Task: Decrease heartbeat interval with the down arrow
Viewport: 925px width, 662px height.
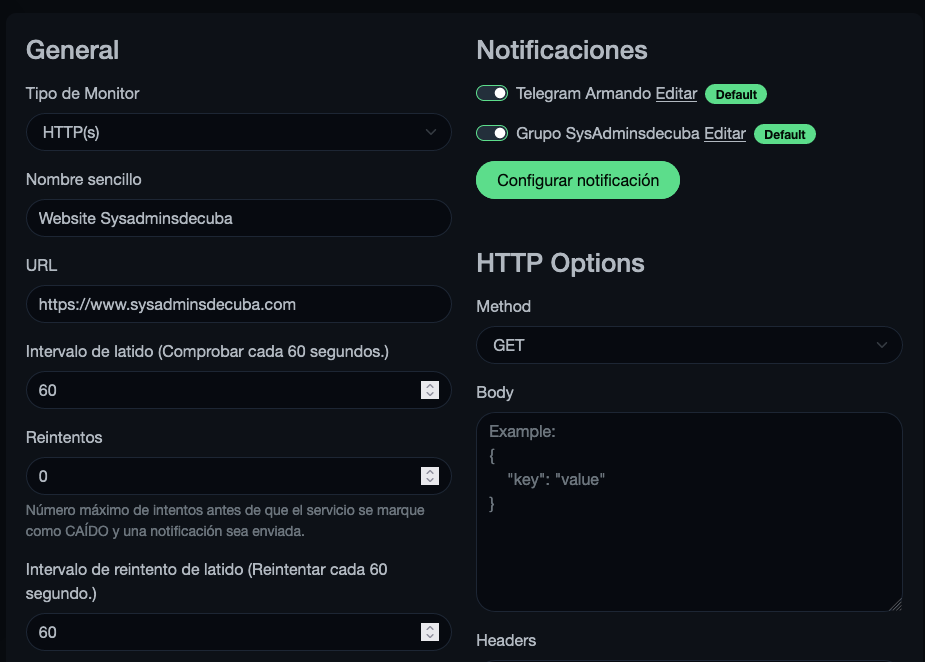Action: coord(429,394)
